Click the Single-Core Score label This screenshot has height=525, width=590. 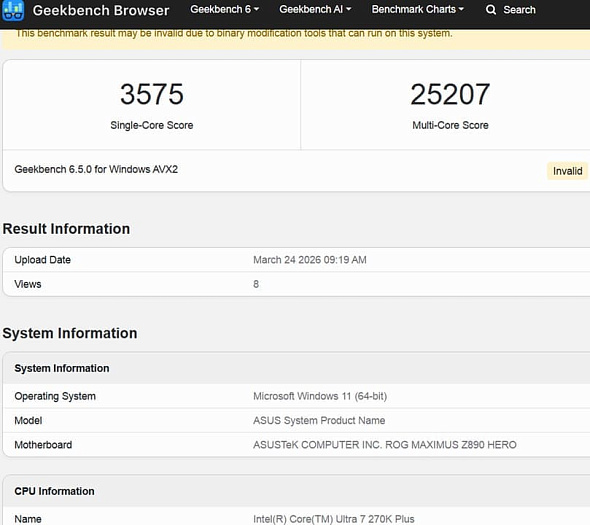click(152, 125)
